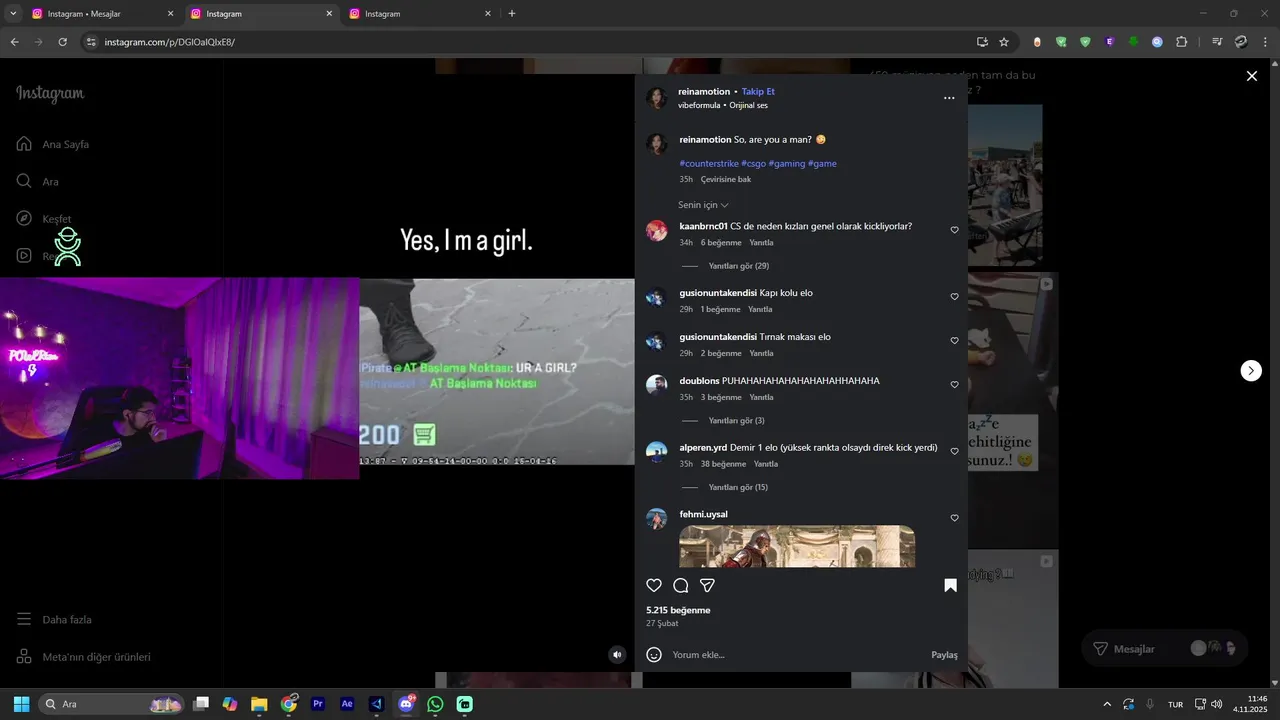Open Ara search in Instagram sidebar
Viewport: 1280px width, 720px height.
pos(38,182)
